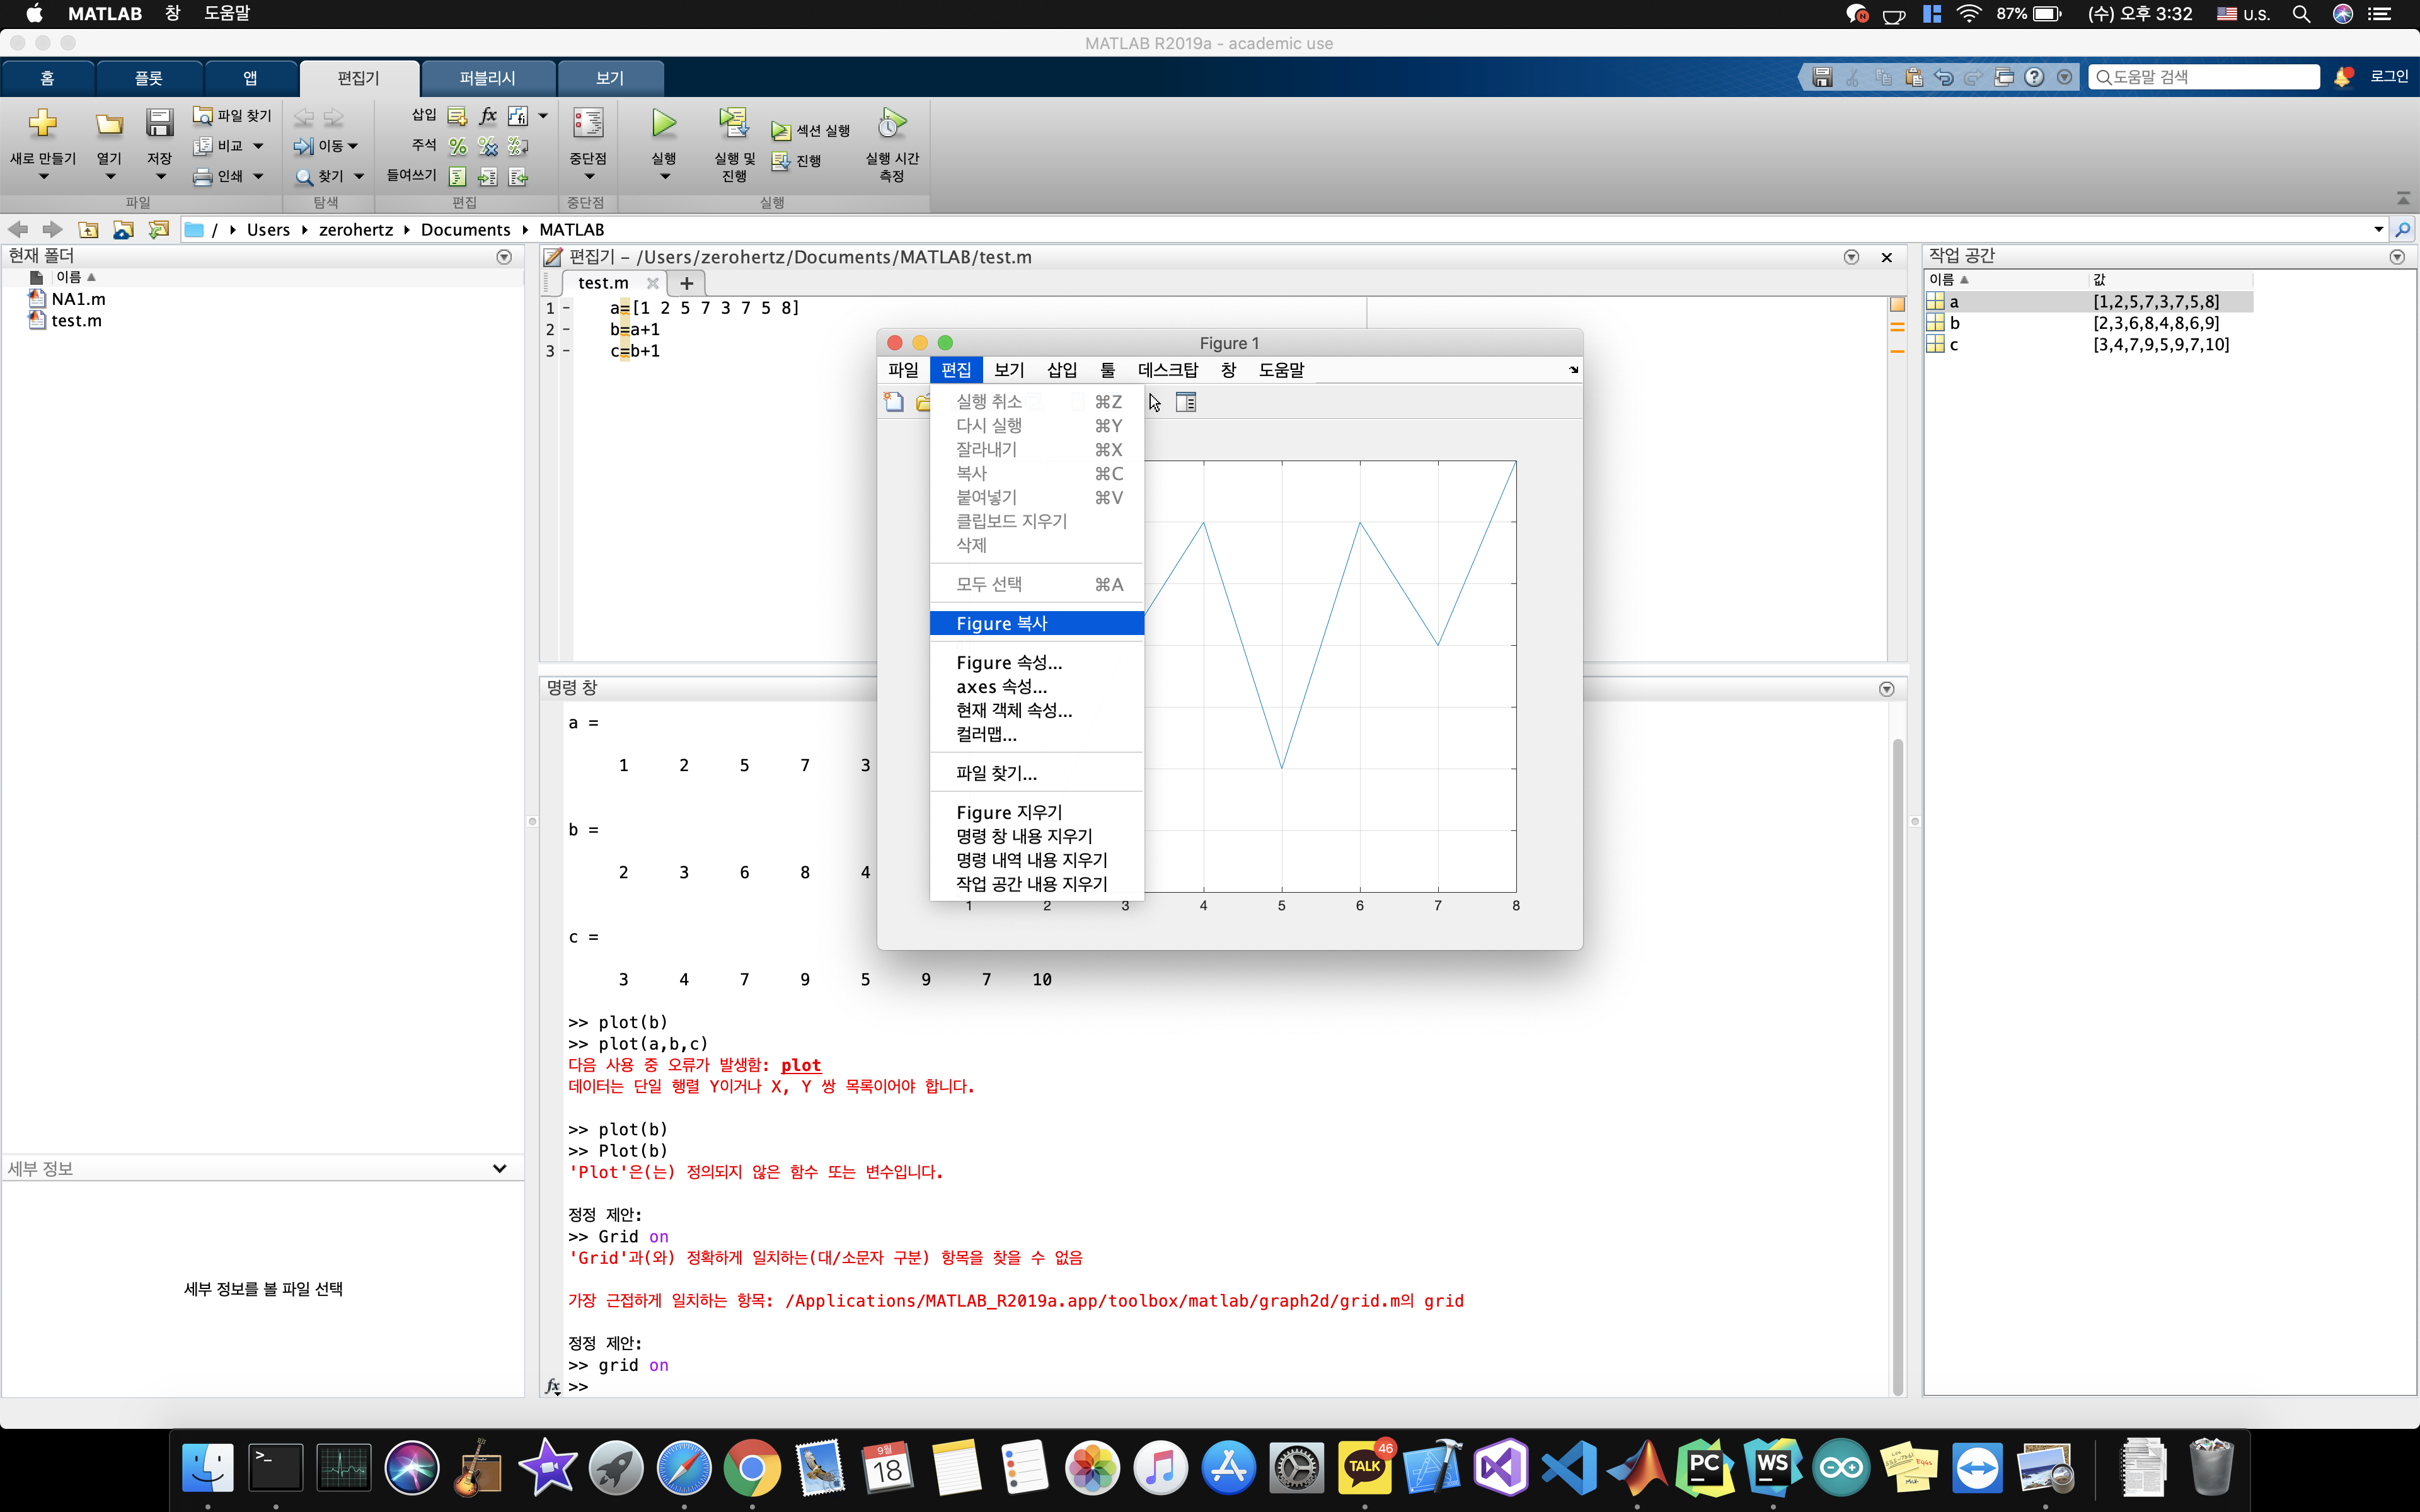Switch to the Apps (앱) ribbon tab

pyautogui.click(x=250, y=78)
